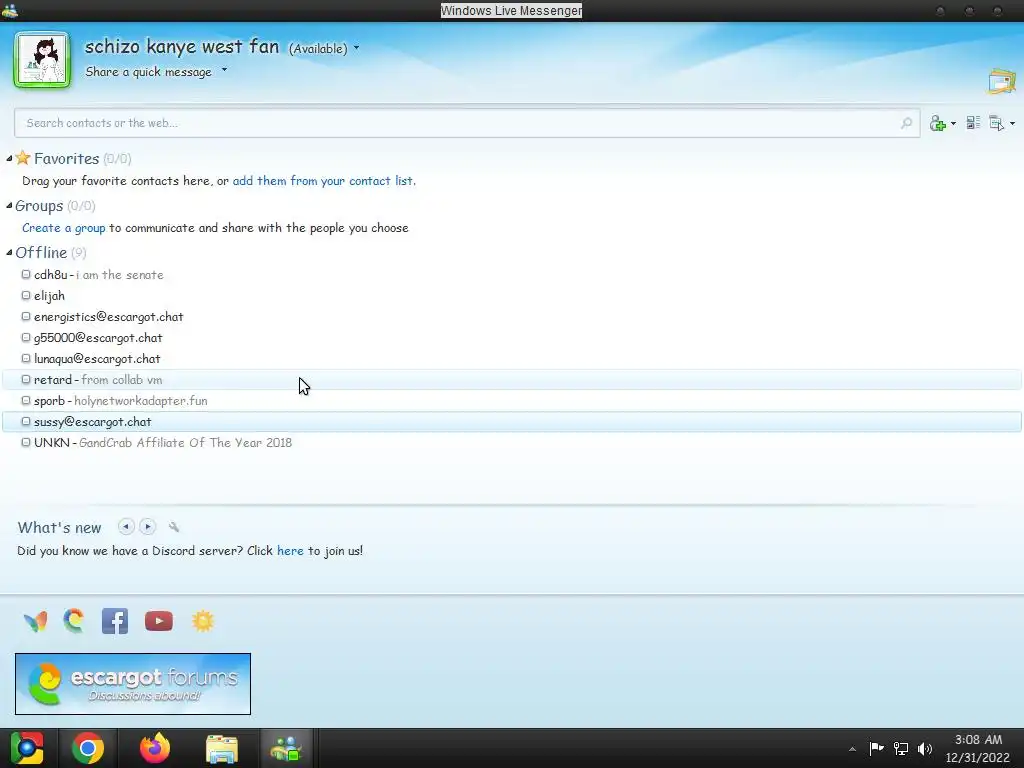The width and height of the screenshot is (1024, 768).
Task: Open the Show menu dropdown arrow
Action: [1012, 123]
